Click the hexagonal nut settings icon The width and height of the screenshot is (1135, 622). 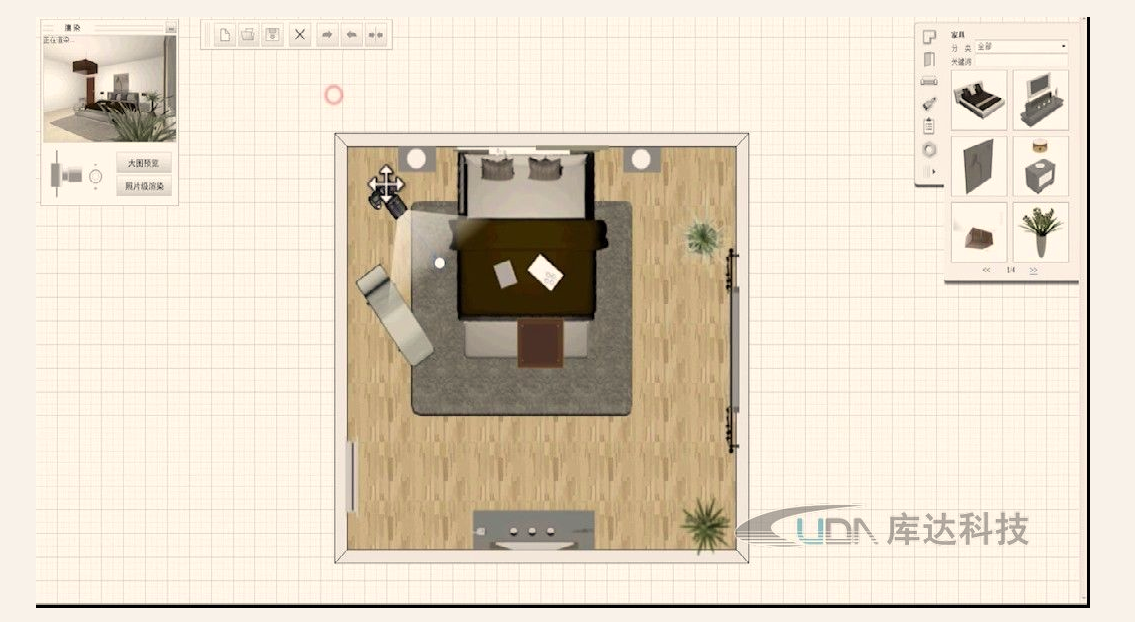929,150
